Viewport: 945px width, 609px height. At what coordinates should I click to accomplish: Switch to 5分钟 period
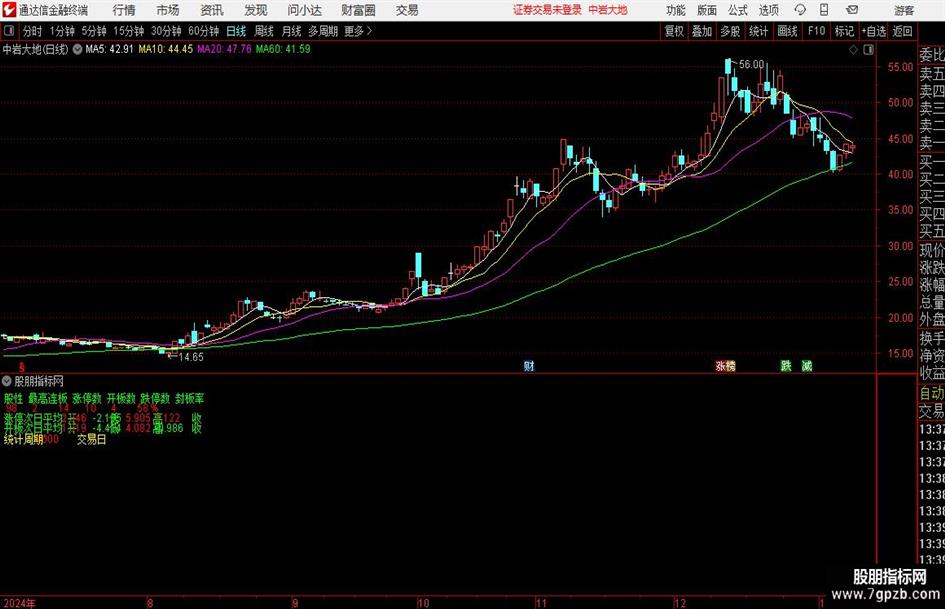94,31
